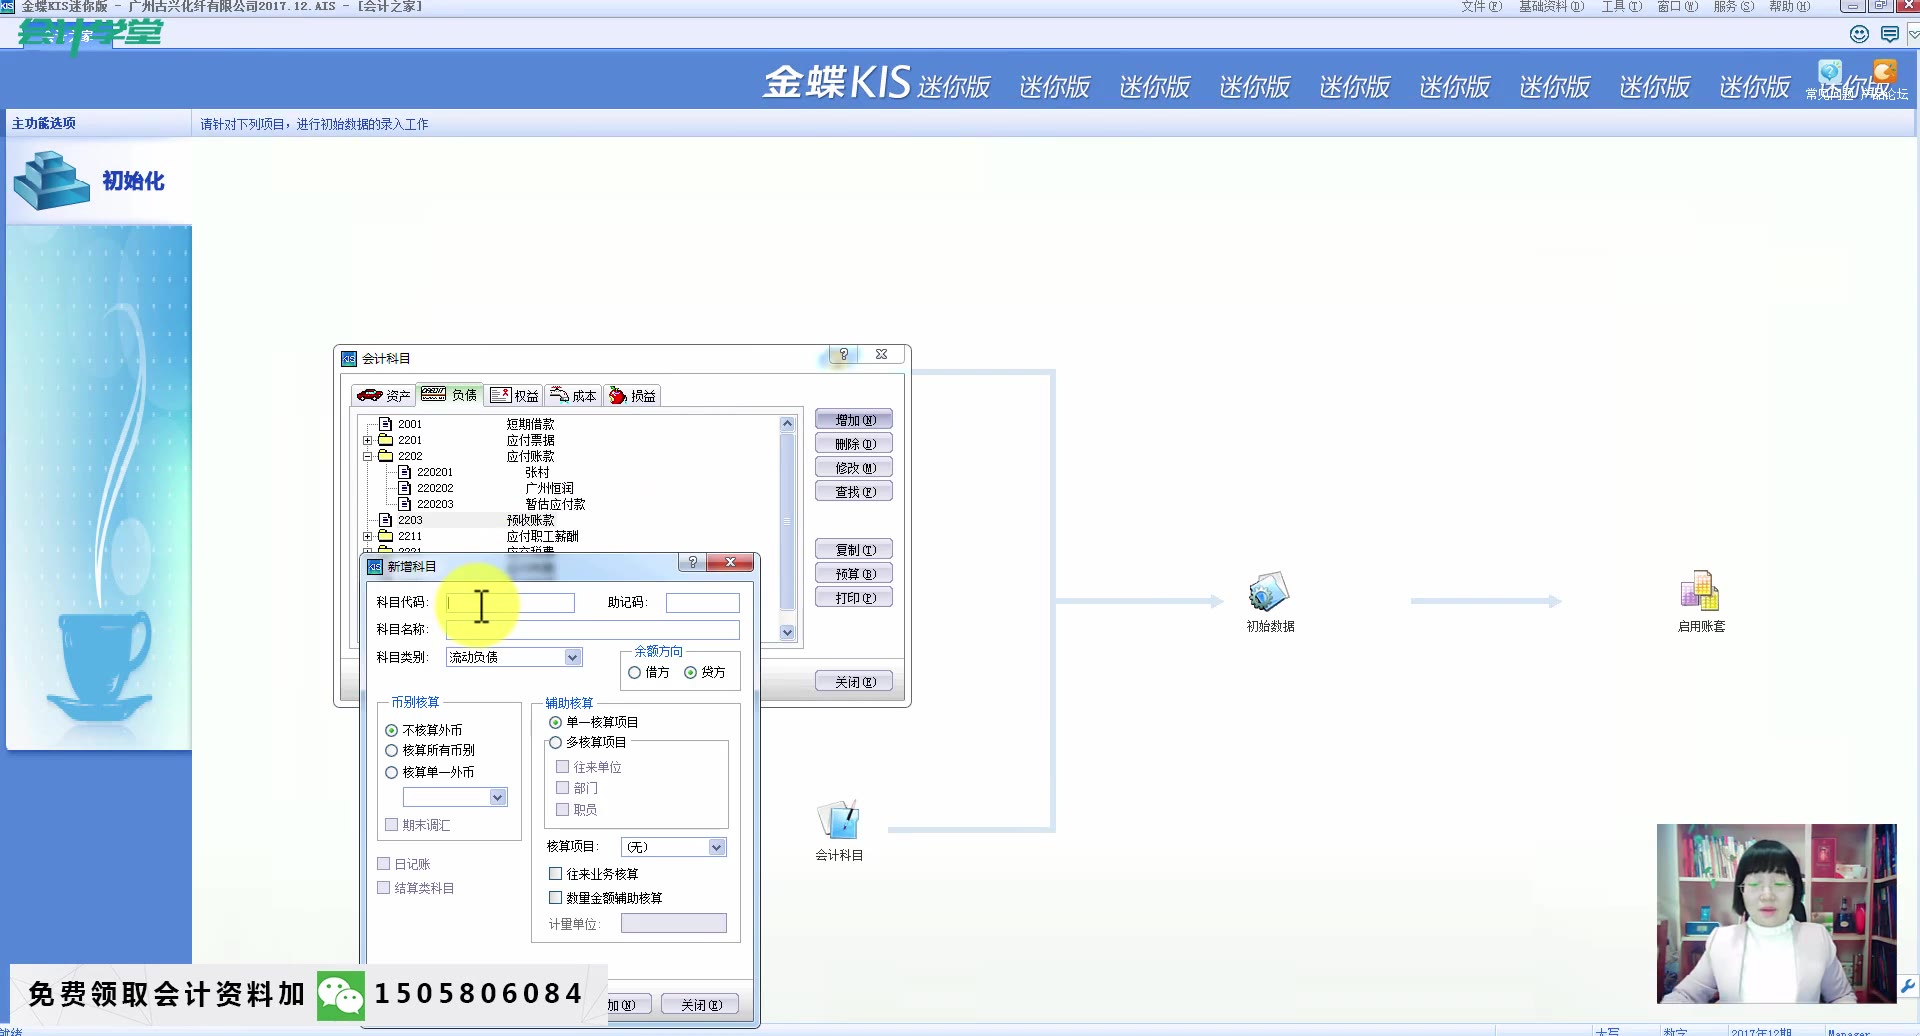Open 启用账套 icon on the right
The width and height of the screenshot is (1920, 1036).
1699,595
